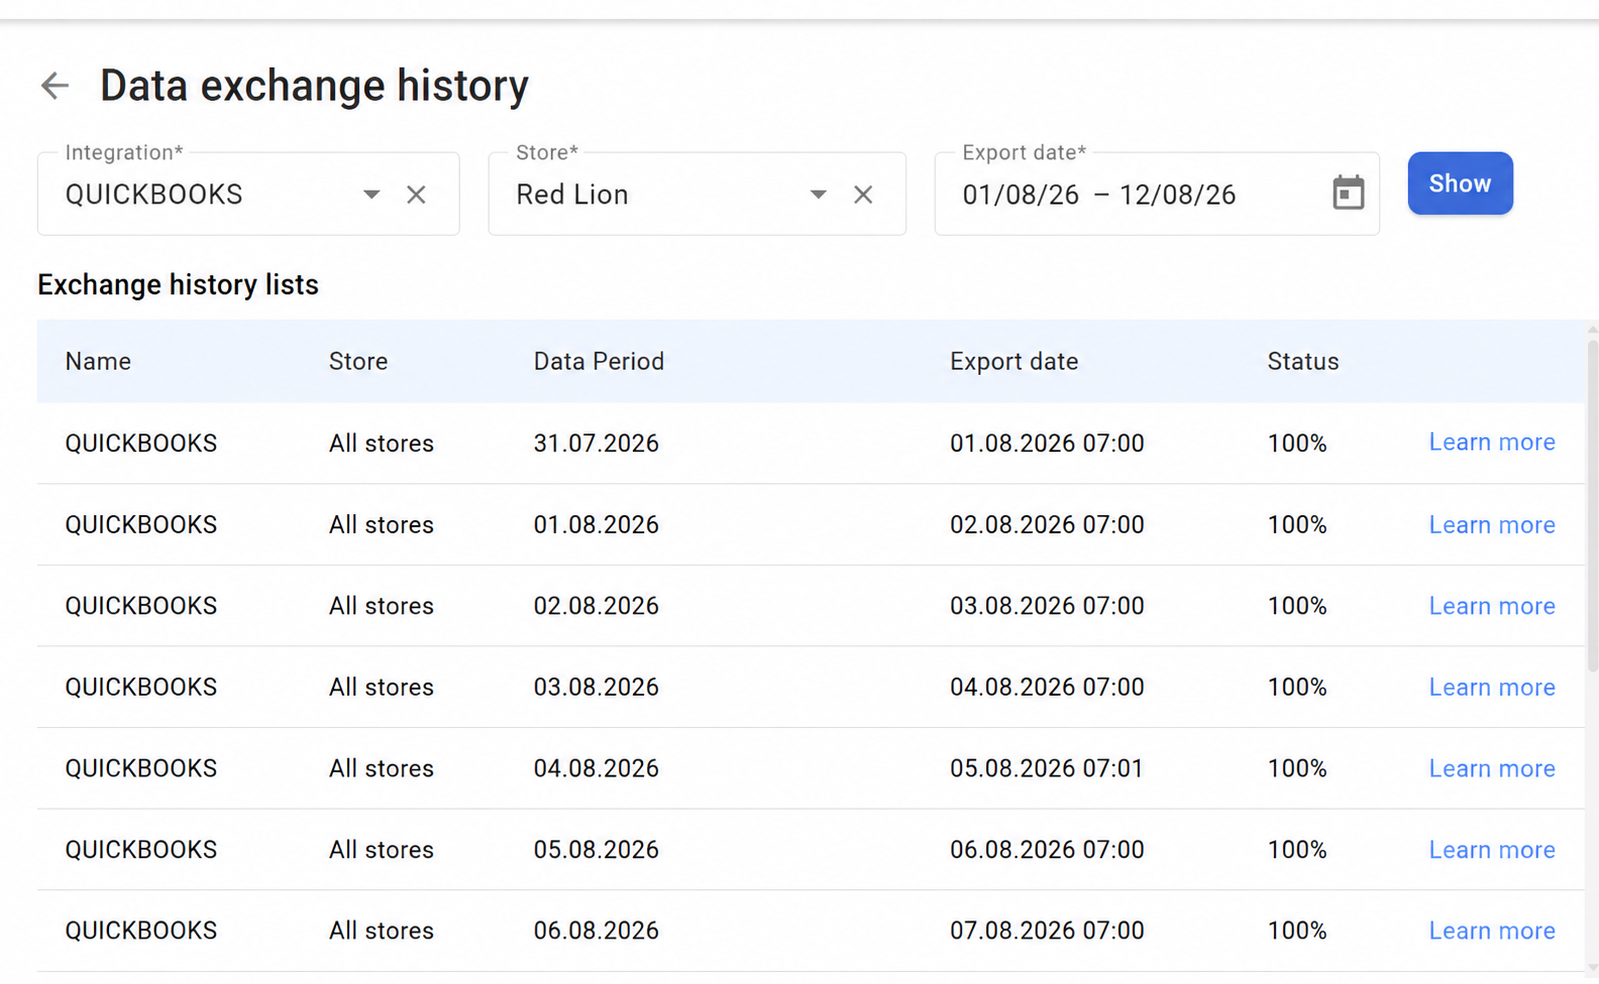Click All stores in 04.08.2026 07:00 row

coord(381,687)
